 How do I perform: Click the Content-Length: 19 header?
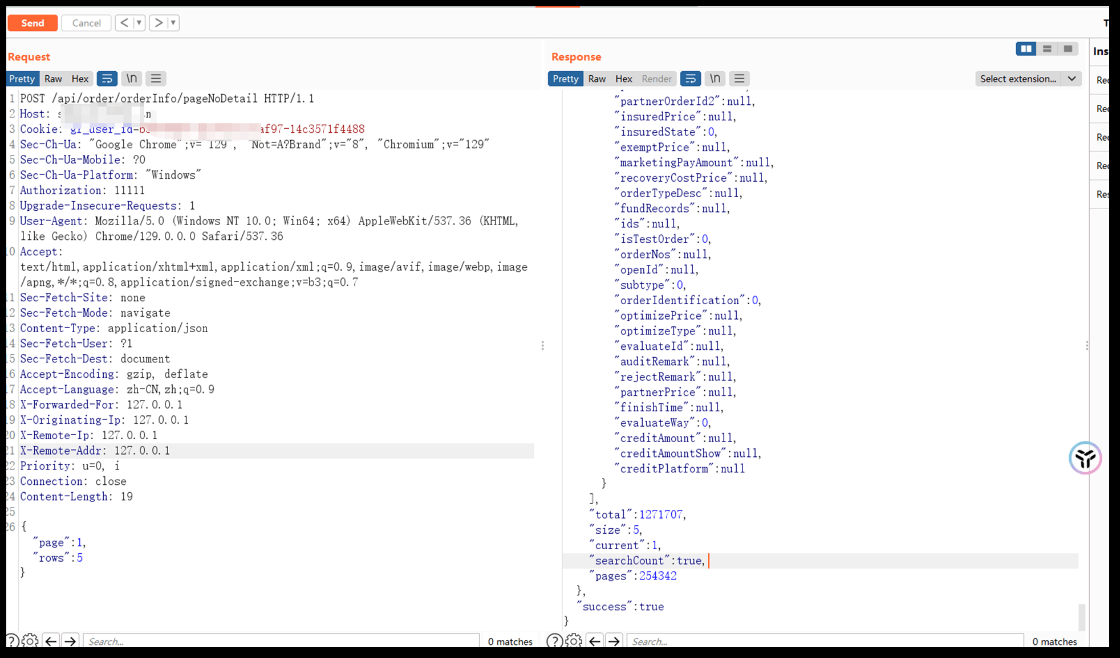(76, 497)
